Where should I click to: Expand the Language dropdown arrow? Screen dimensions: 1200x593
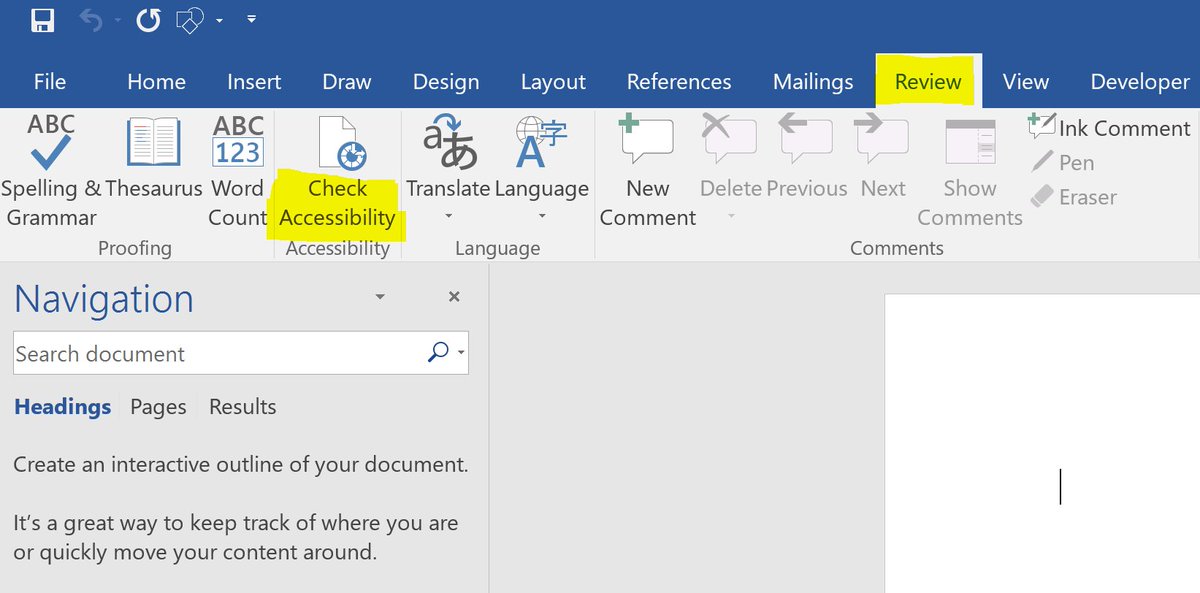[542, 216]
